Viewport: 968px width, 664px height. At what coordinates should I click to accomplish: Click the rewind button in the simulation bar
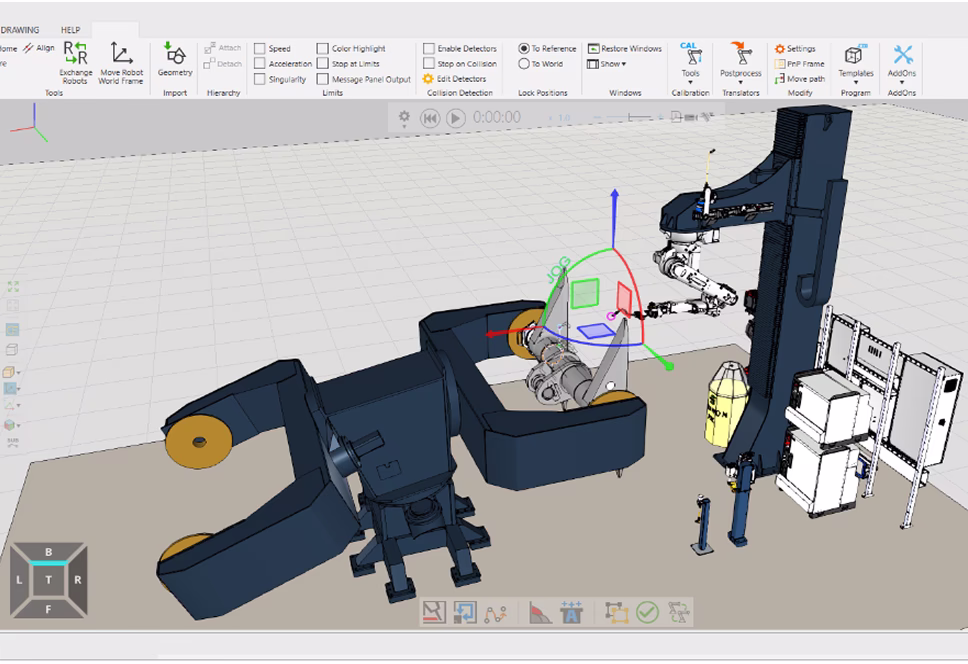tap(430, 118)
